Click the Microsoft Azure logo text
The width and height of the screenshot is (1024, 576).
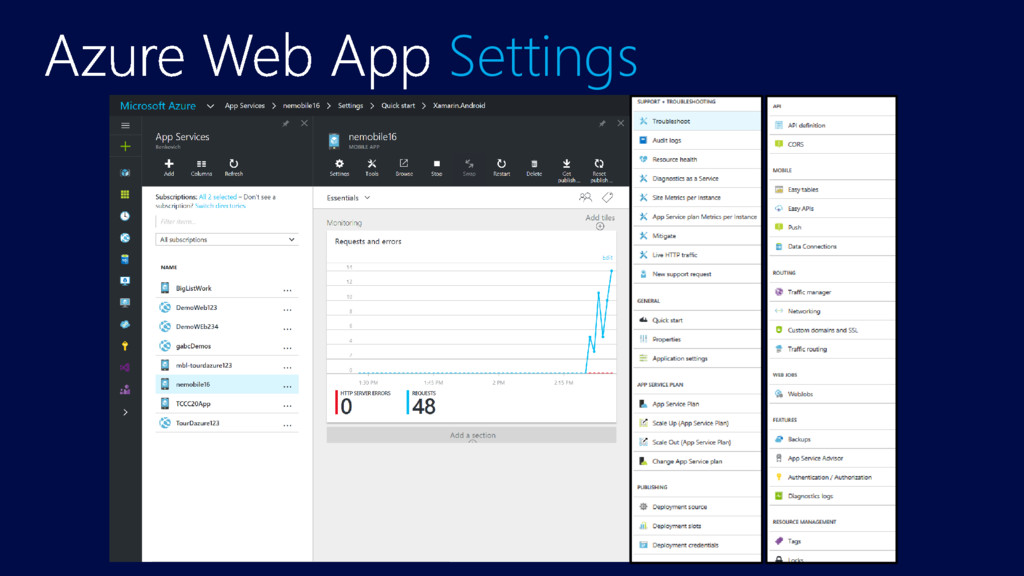[x=158, y=106]
